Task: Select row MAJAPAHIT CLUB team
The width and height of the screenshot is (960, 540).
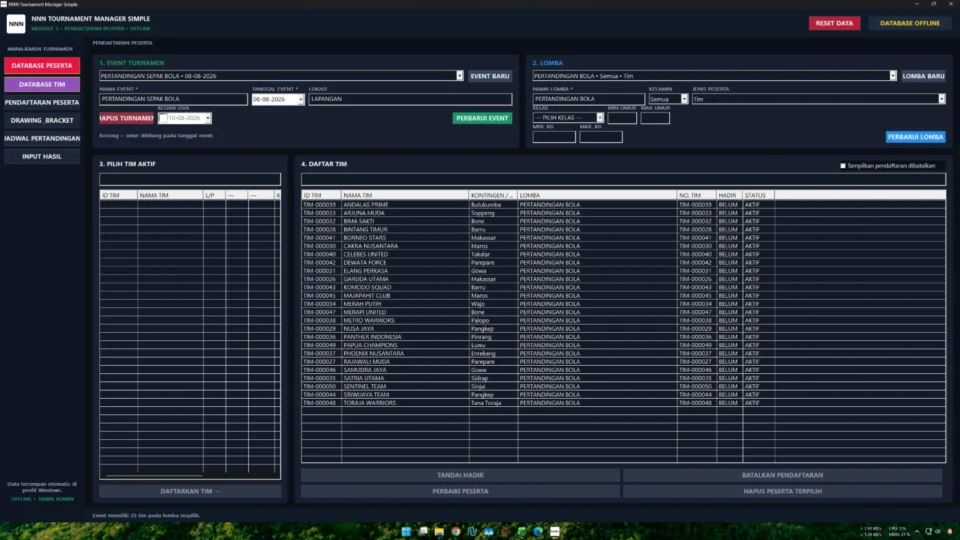Action: [623, 296]
